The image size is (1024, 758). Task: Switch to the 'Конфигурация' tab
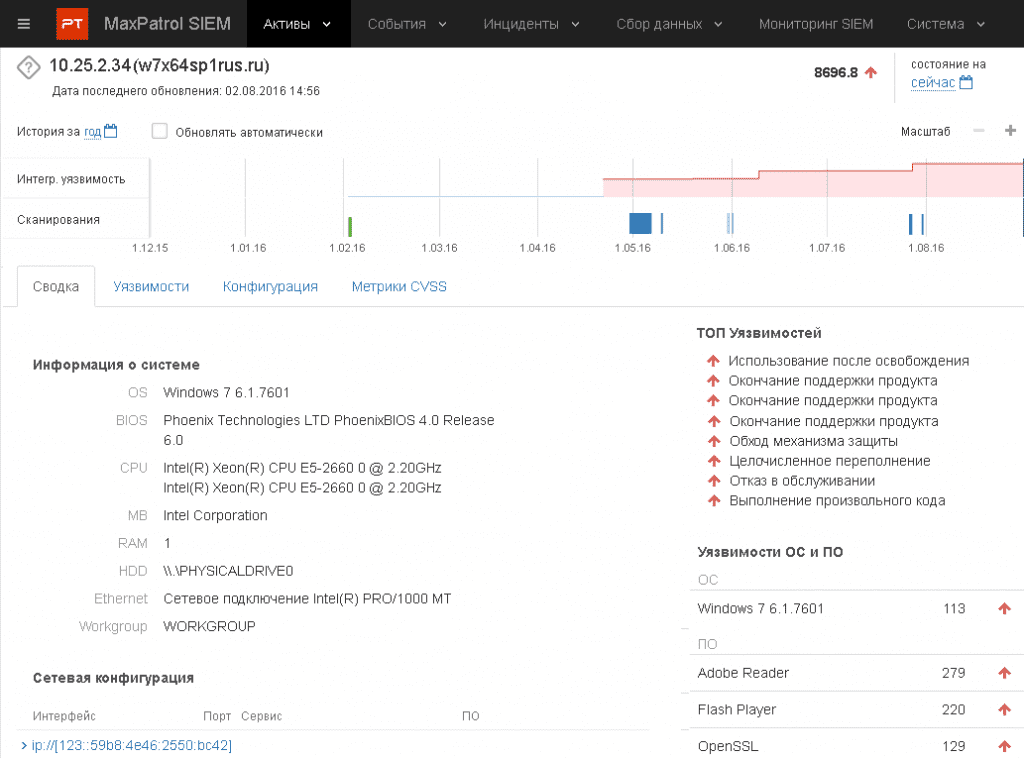(270, 287)
